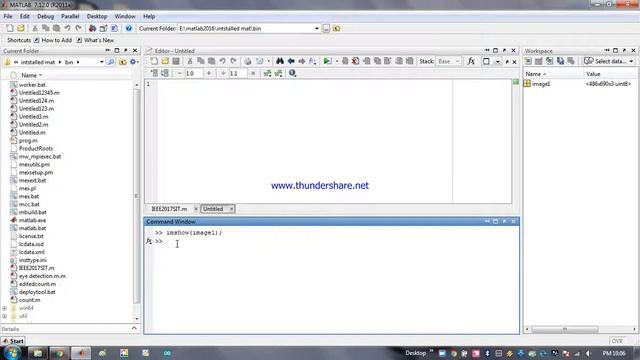Save the file in Editor toolbar
The height and width of the screenshot is (360, 640).
pyautogui.click(x=176, y=61)
